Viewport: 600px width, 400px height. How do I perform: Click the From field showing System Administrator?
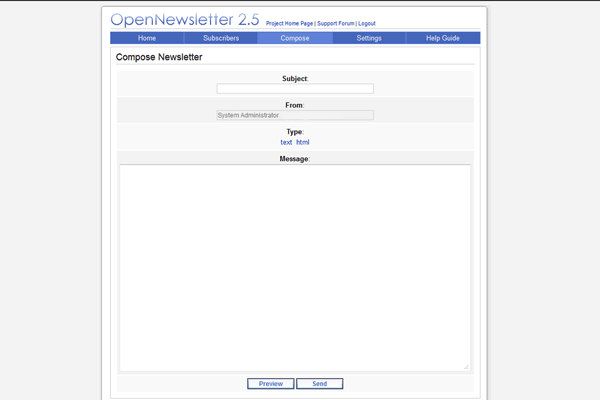pyautogui.click(x=295, y=115)
